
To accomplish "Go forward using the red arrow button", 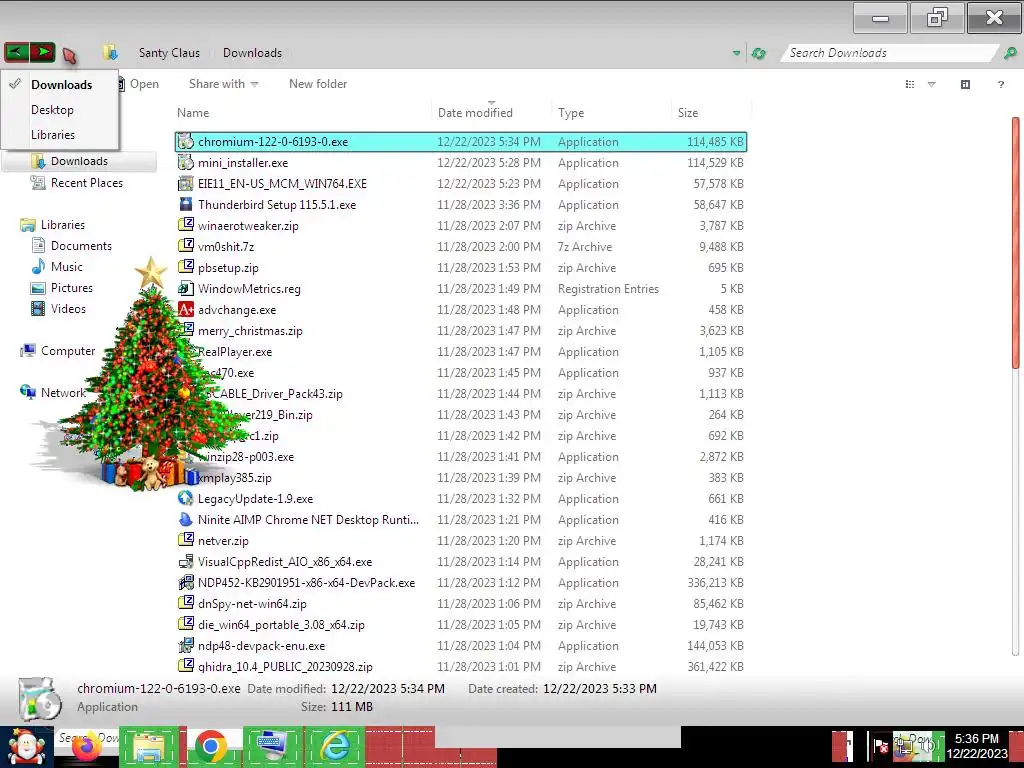I will click(42, 52).
